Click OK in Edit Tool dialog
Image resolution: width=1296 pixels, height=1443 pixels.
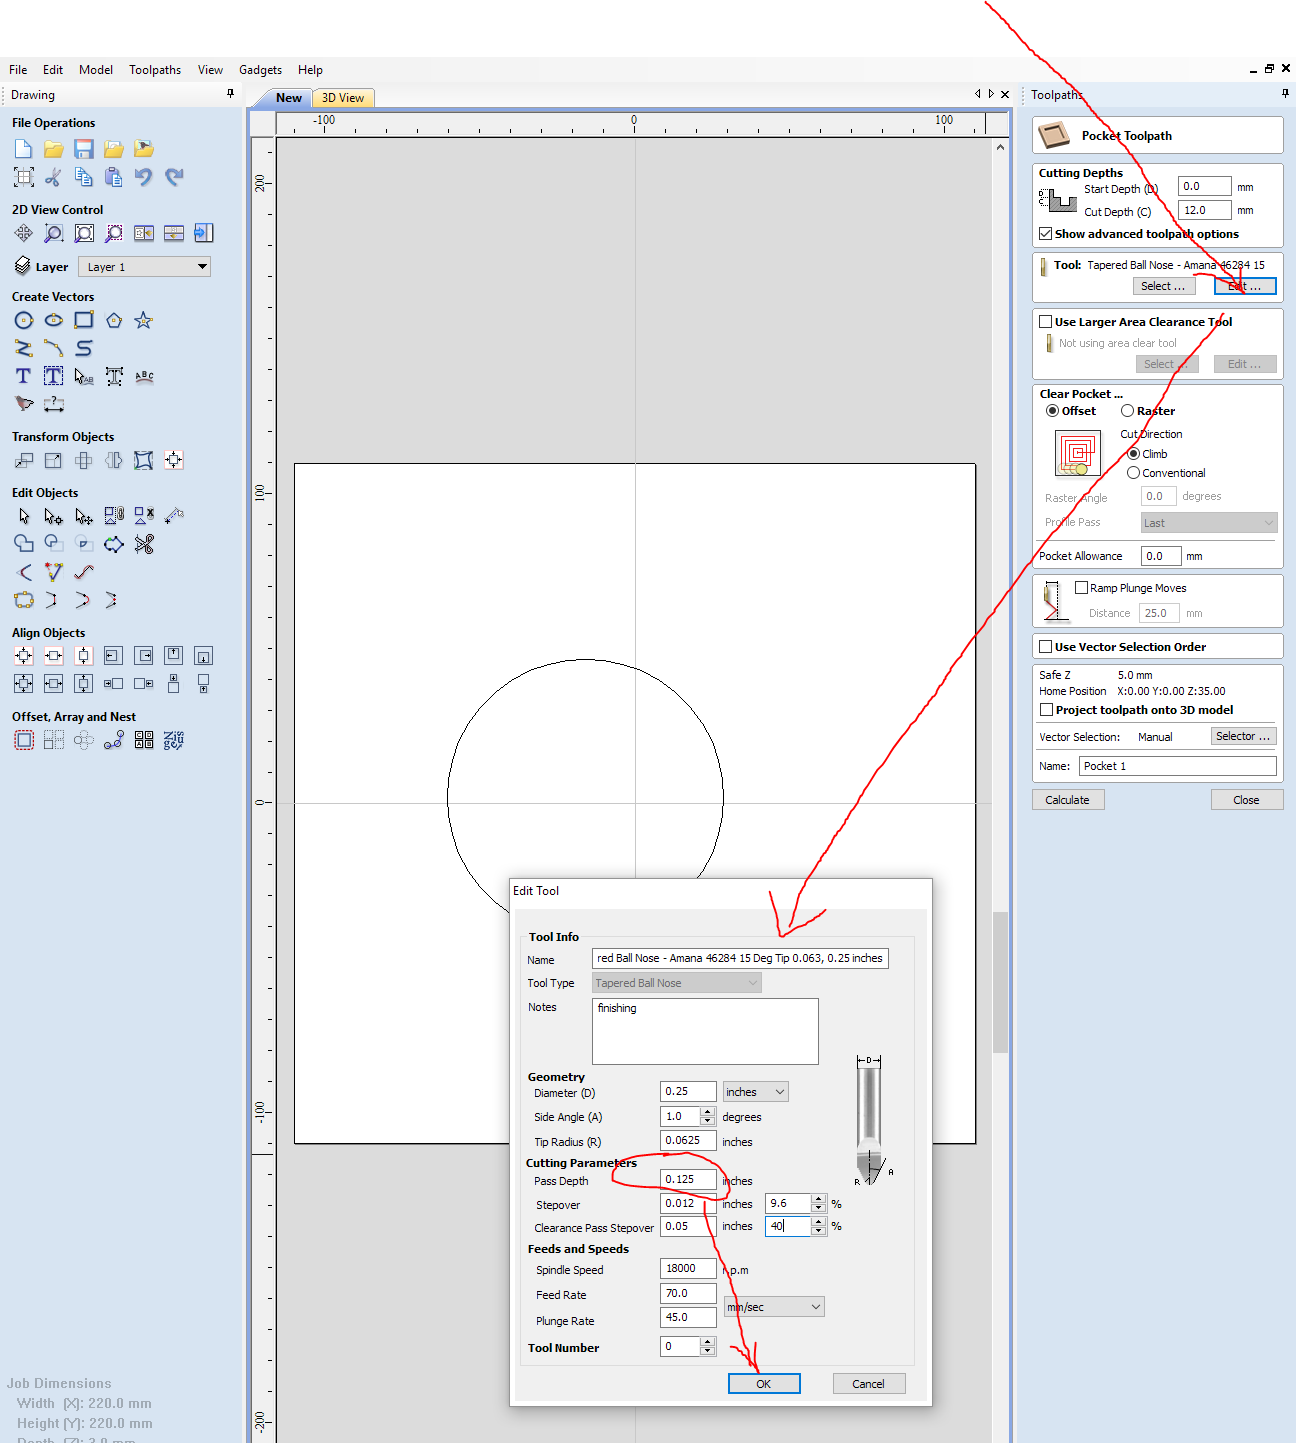(x=764, y=1384)
